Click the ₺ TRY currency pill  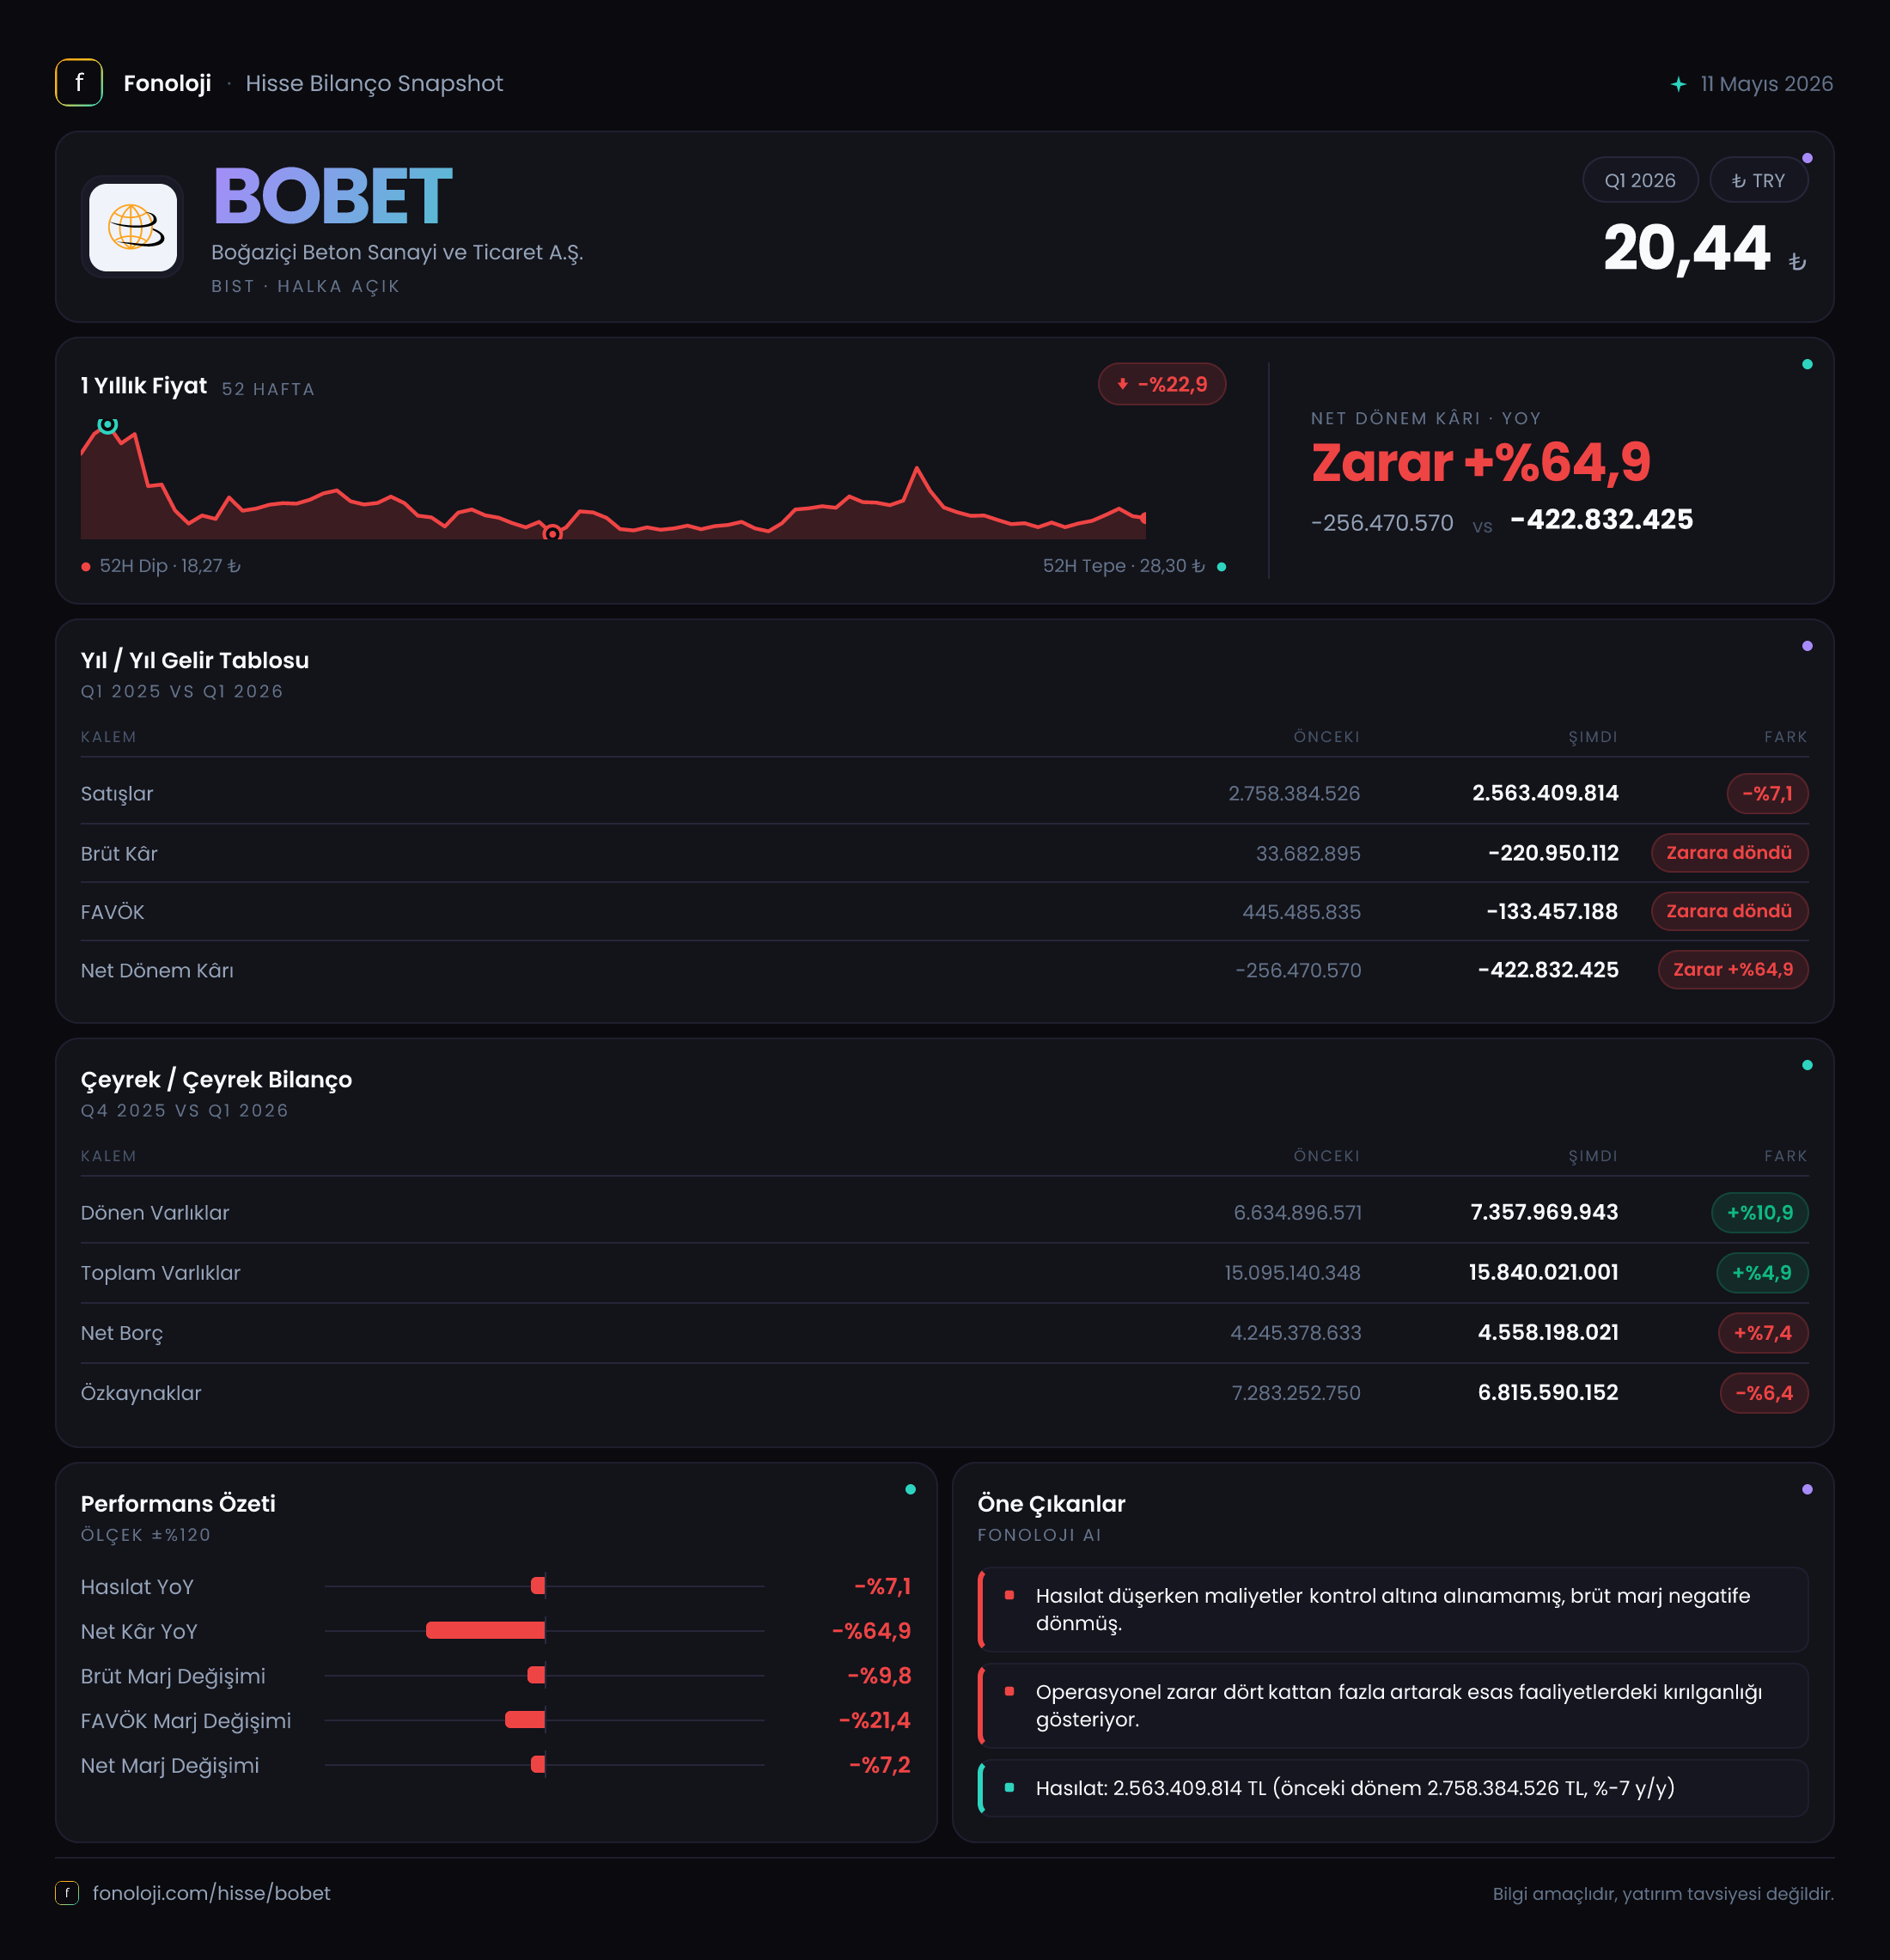click(1758, 181)
